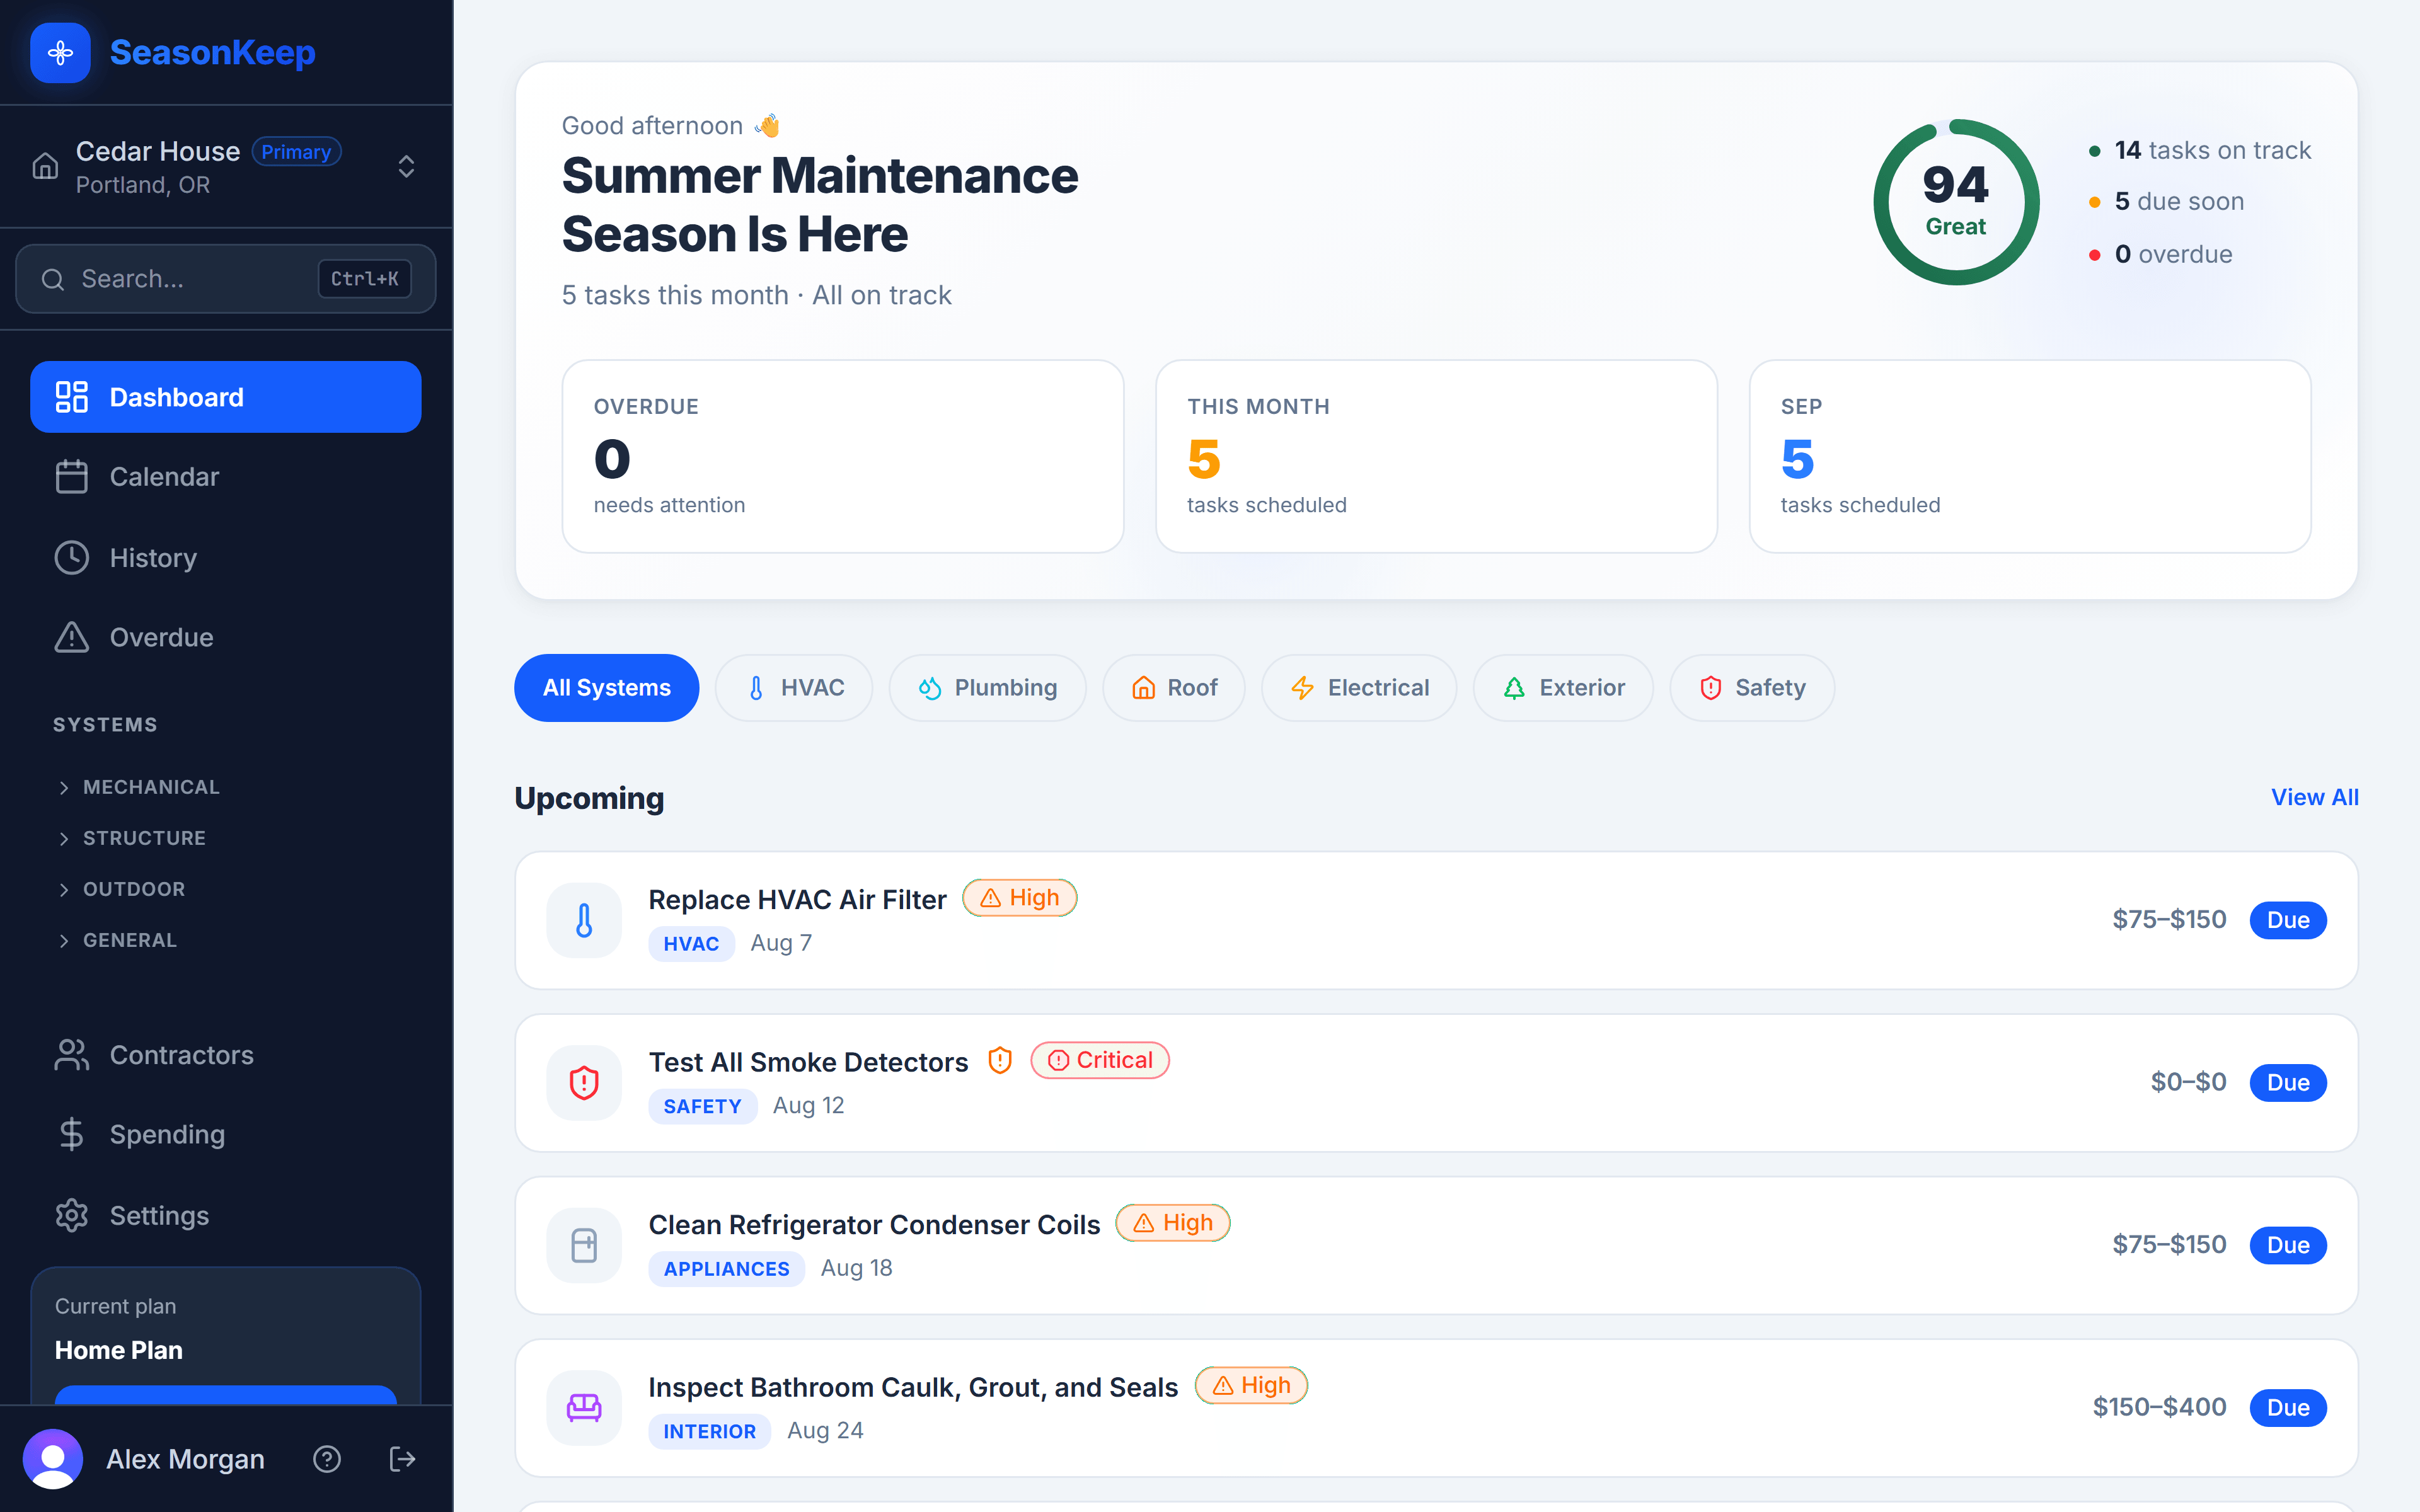Click the Sep 5 tasks scheduled card
This screenshot has width=2420, height=1512.
(x=2029, y=456)
